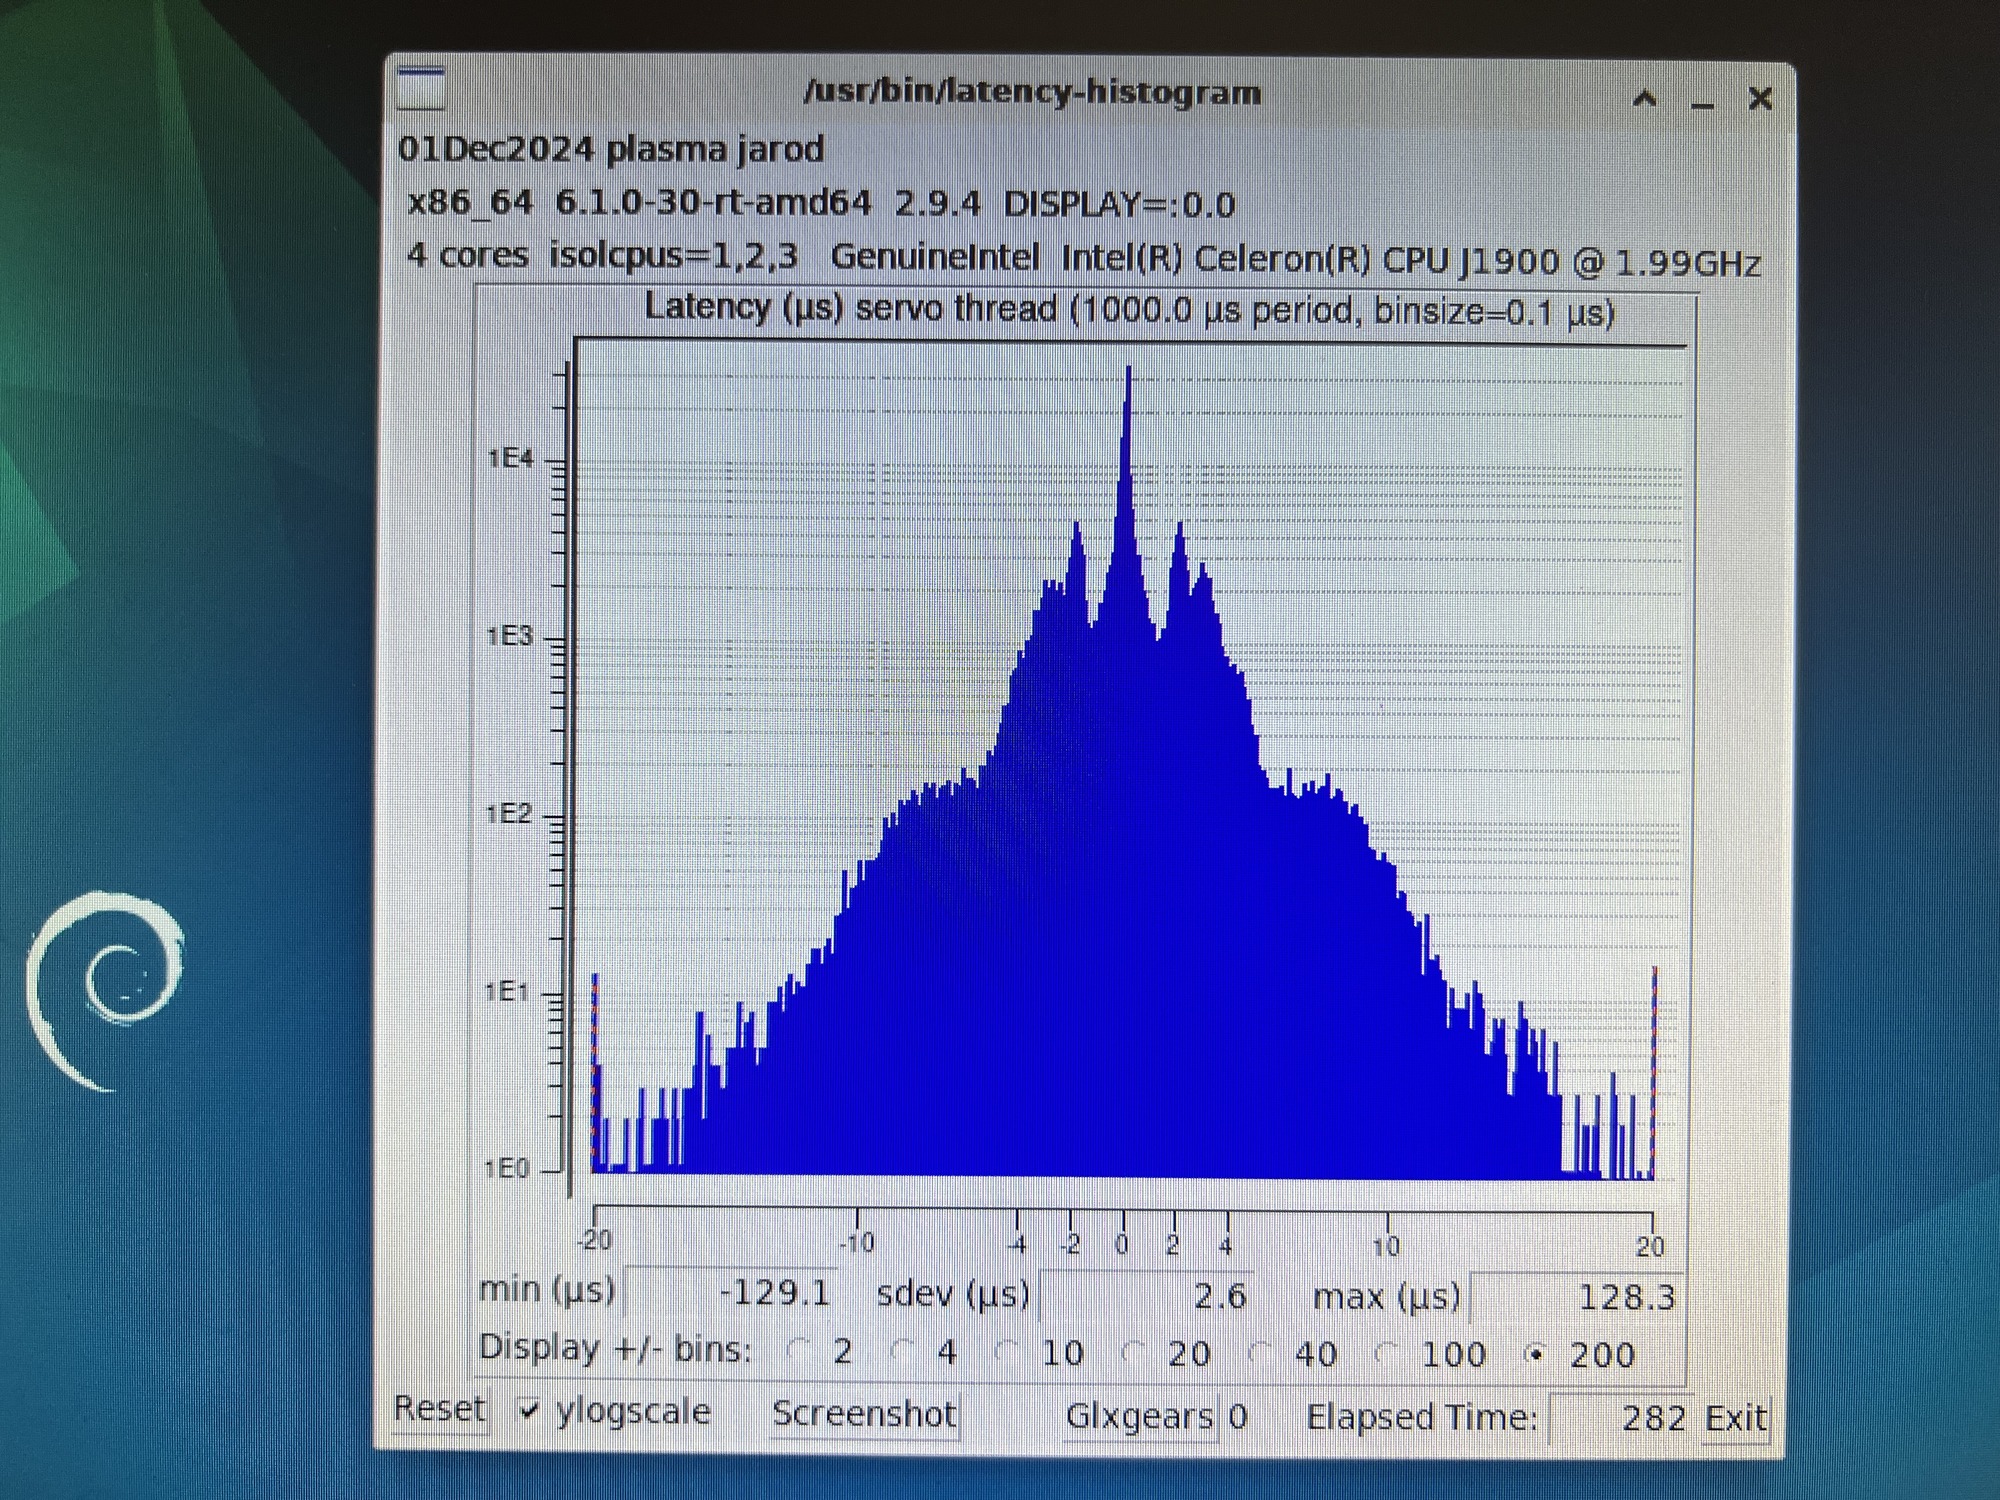Open the window menu icon in title bar

(x=421, y=88)
